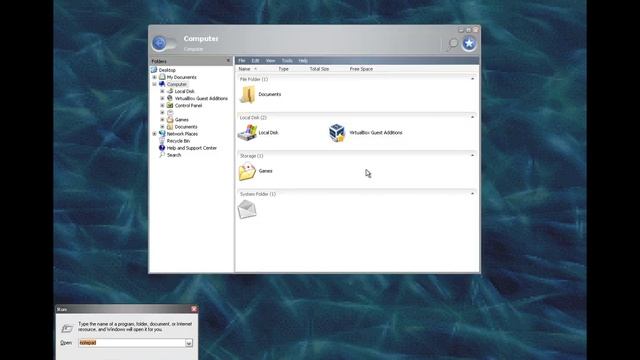The width and height of the screenshot is (640, 360).
Task: Open the Edit menu
Action: pos(255,60)
